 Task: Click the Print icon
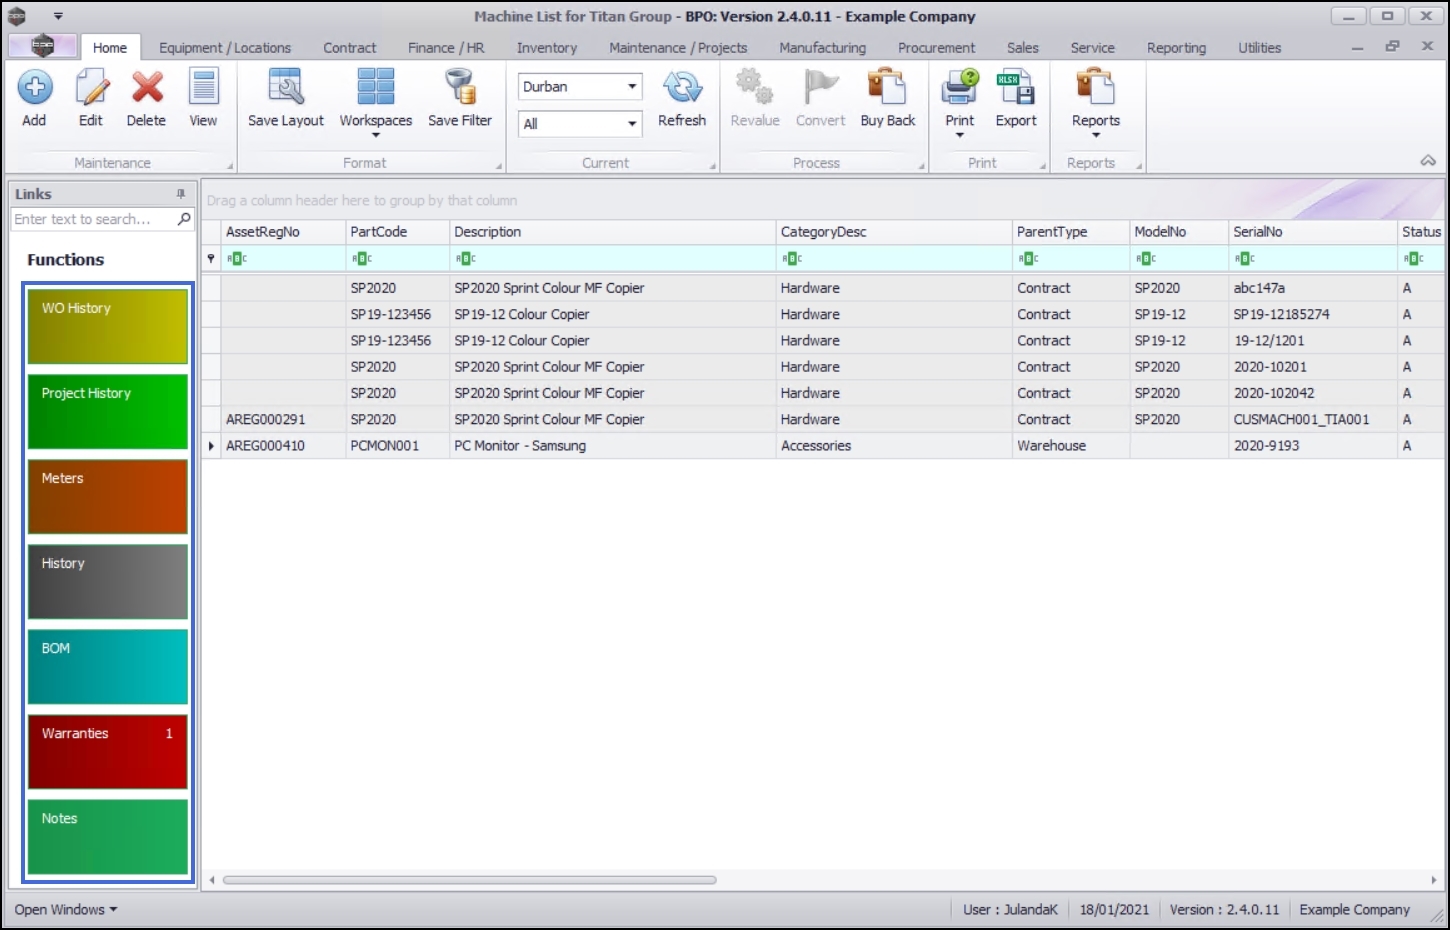point(960,87)
